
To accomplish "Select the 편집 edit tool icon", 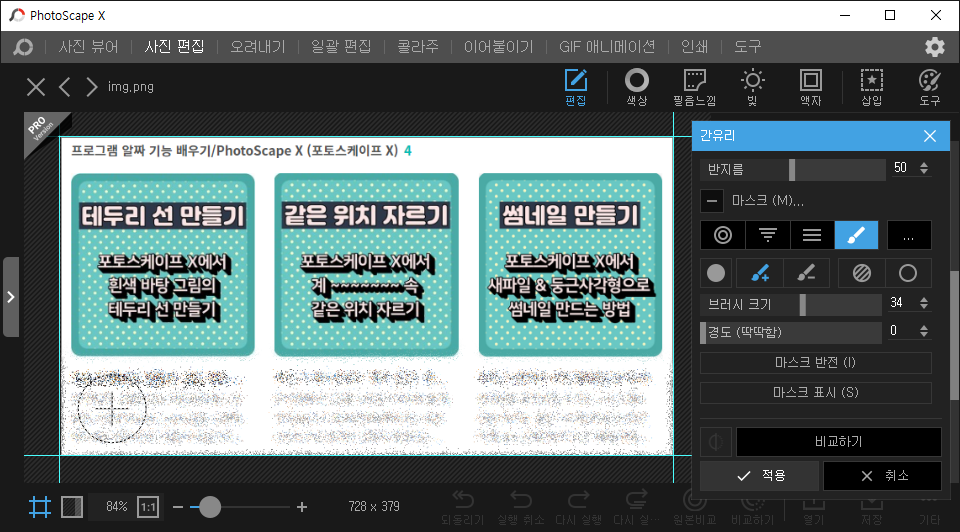I will 576,87.
